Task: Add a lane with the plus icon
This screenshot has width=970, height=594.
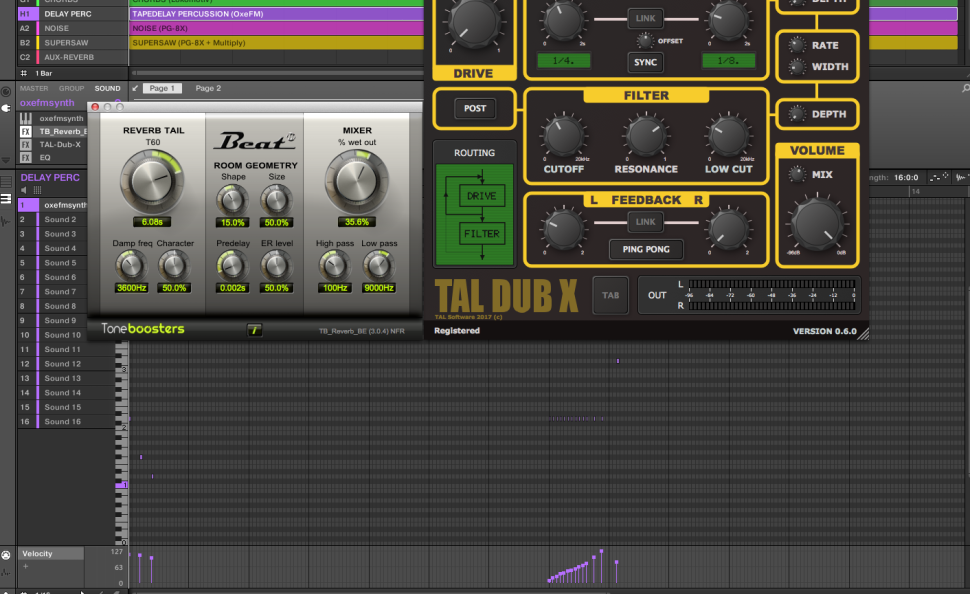Action: click(26, 566)
